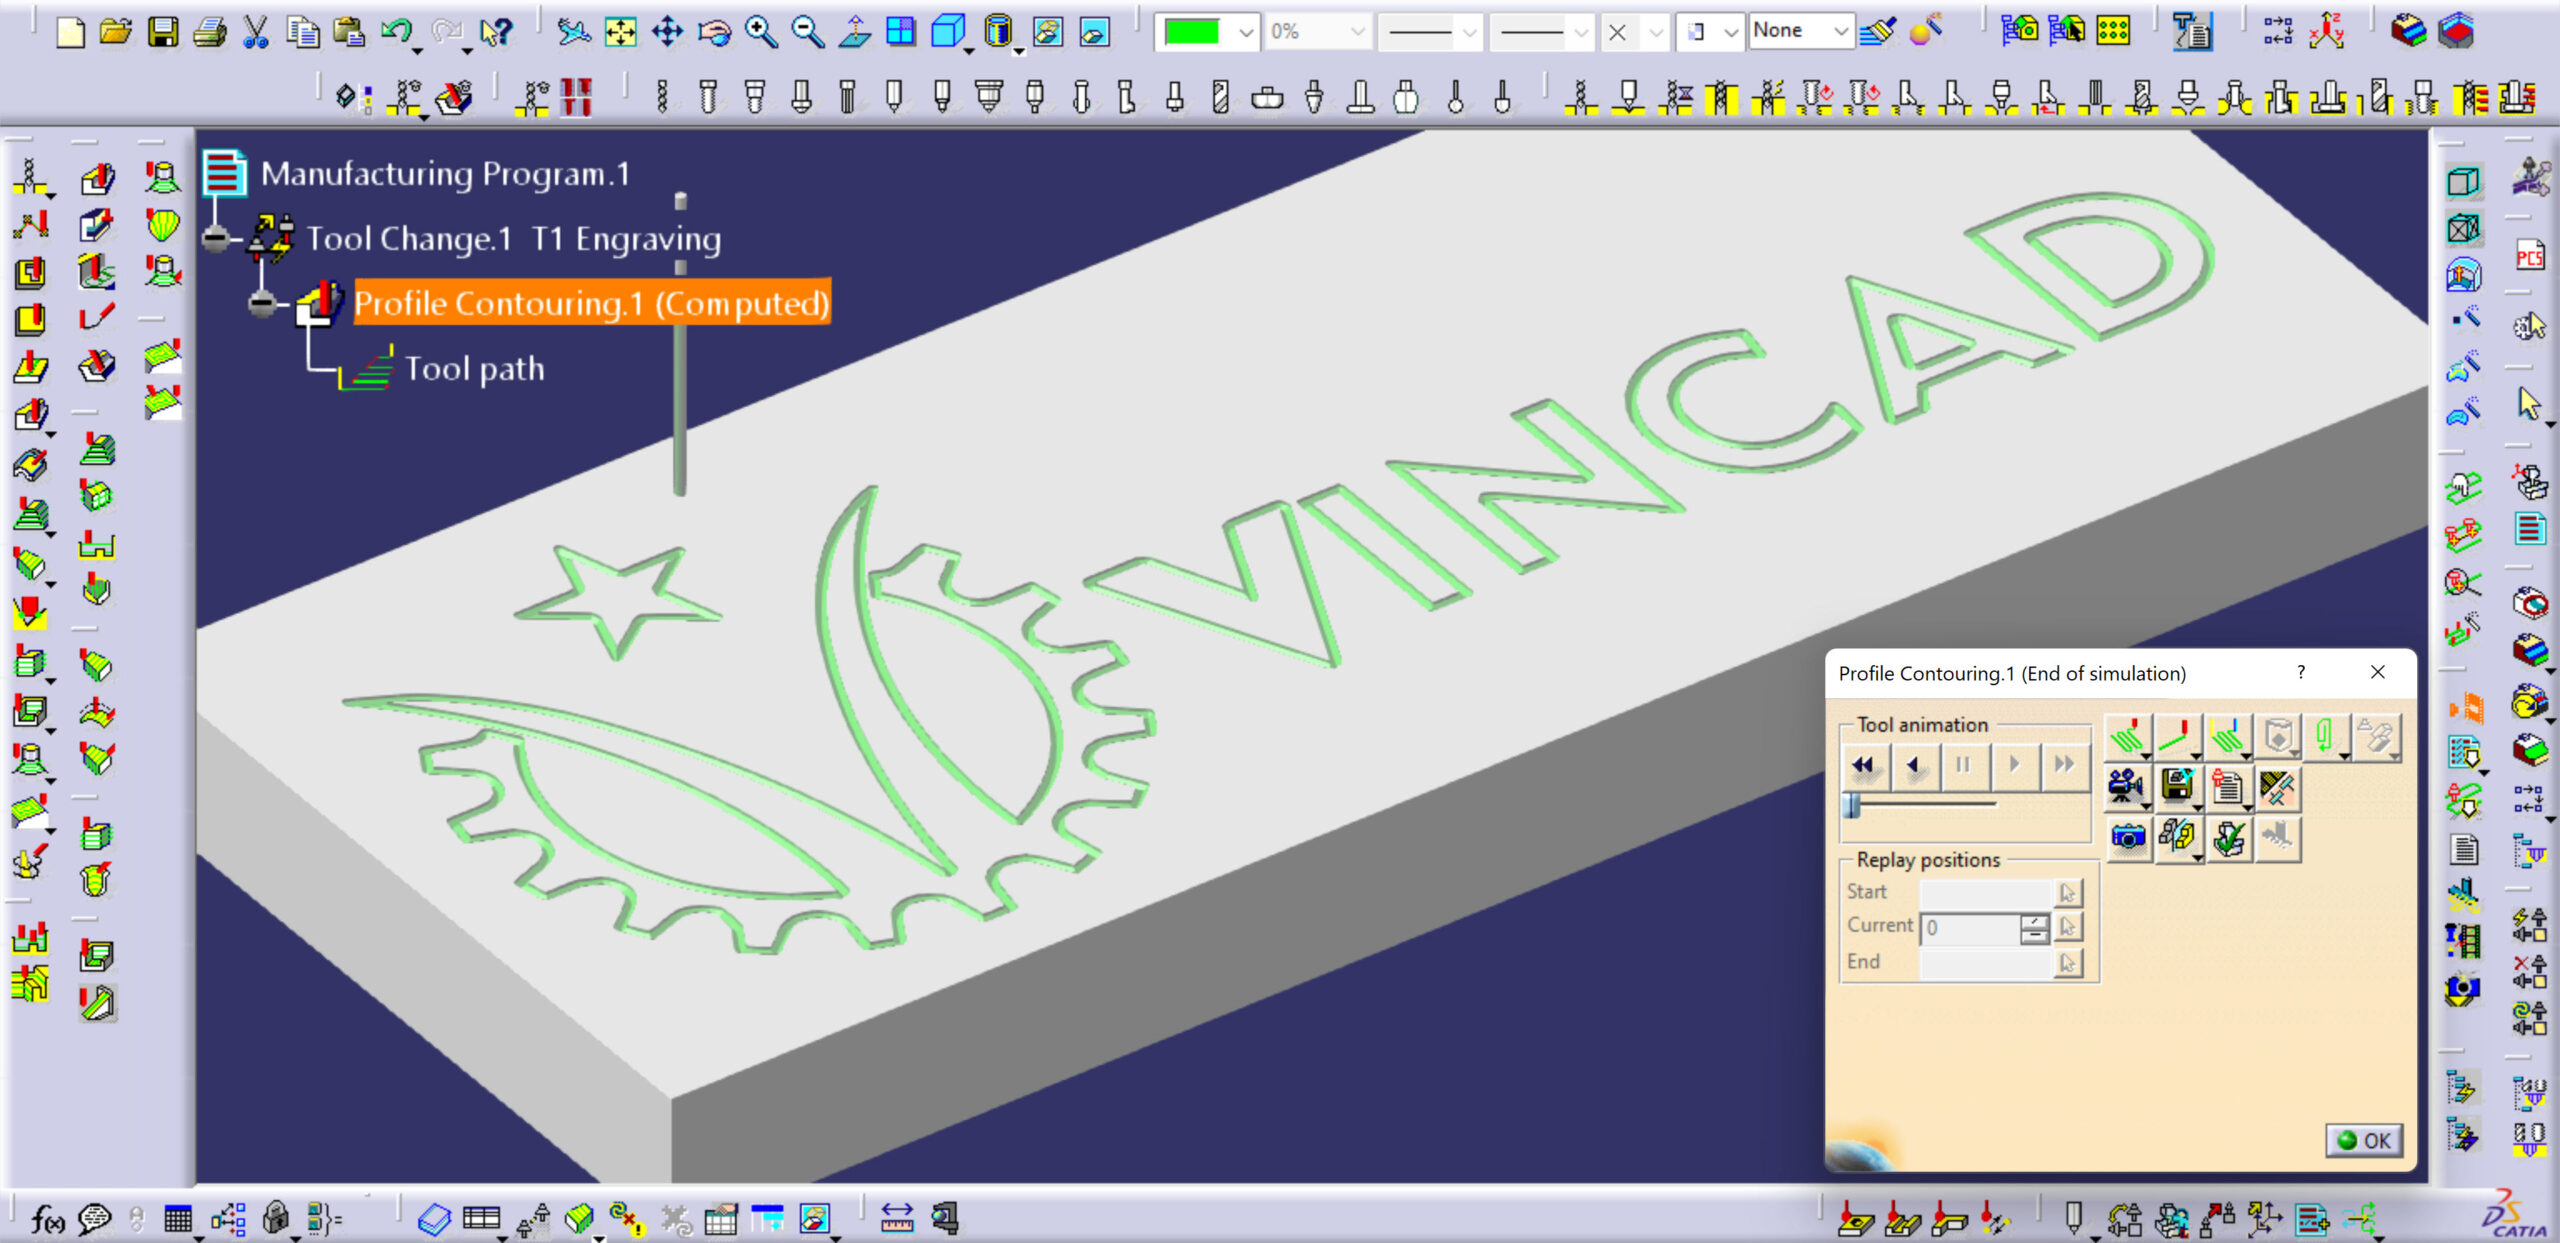Open the None layer dropdown
The image size is (2560, 1243).
[x=1839, y=32]
